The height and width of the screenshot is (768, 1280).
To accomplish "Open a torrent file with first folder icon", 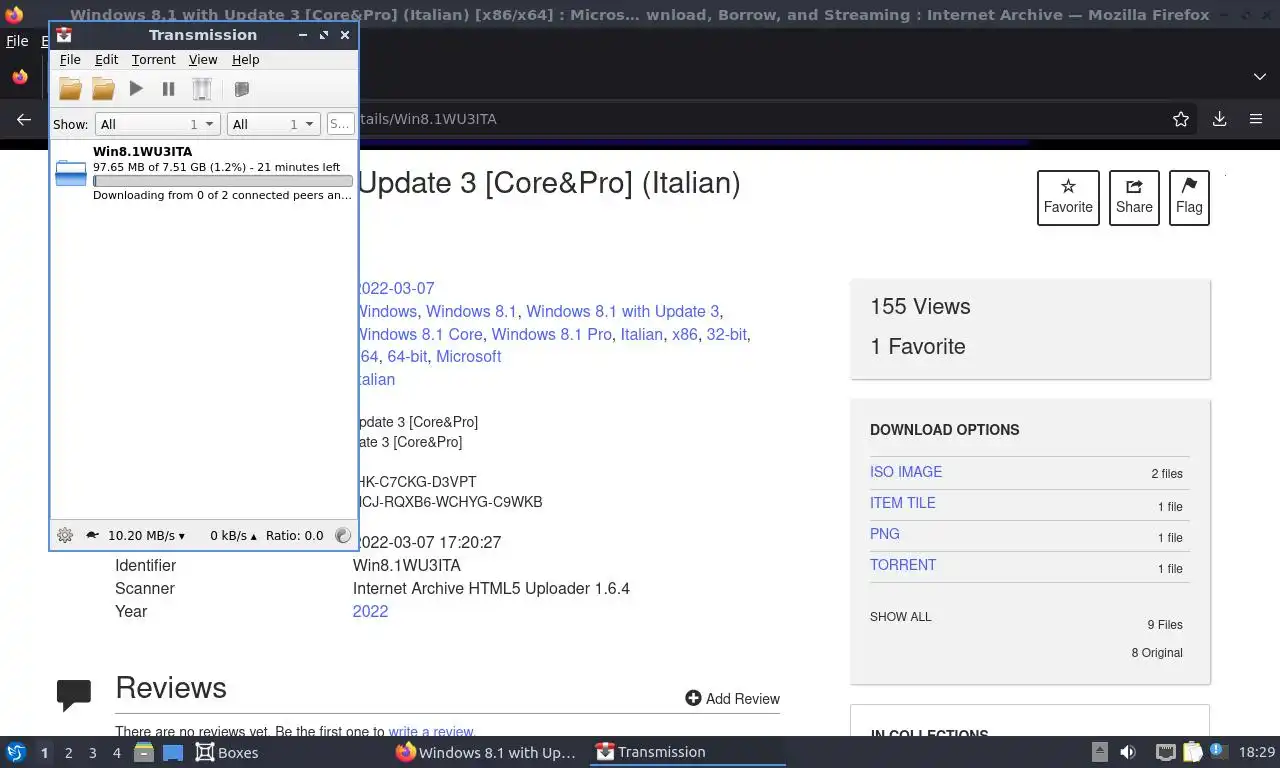I will click(x=70, y=89).
